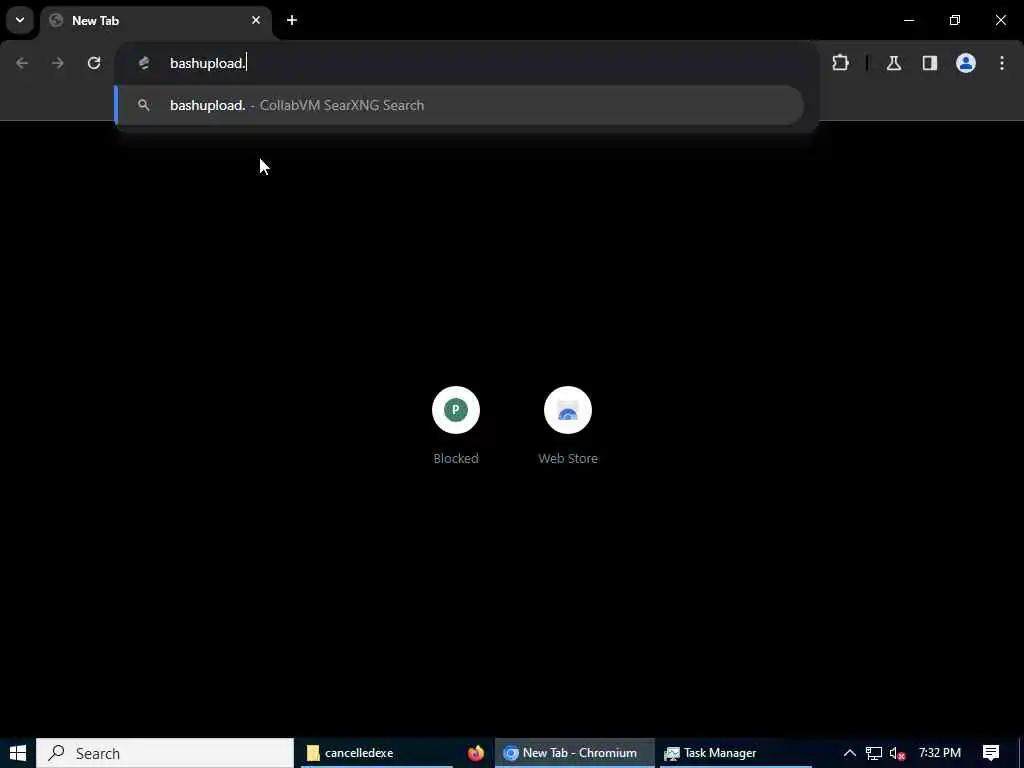This screenshot has height=768, width=1024.
Task: Open the tab search dropdown arrow
Action: 20,20
